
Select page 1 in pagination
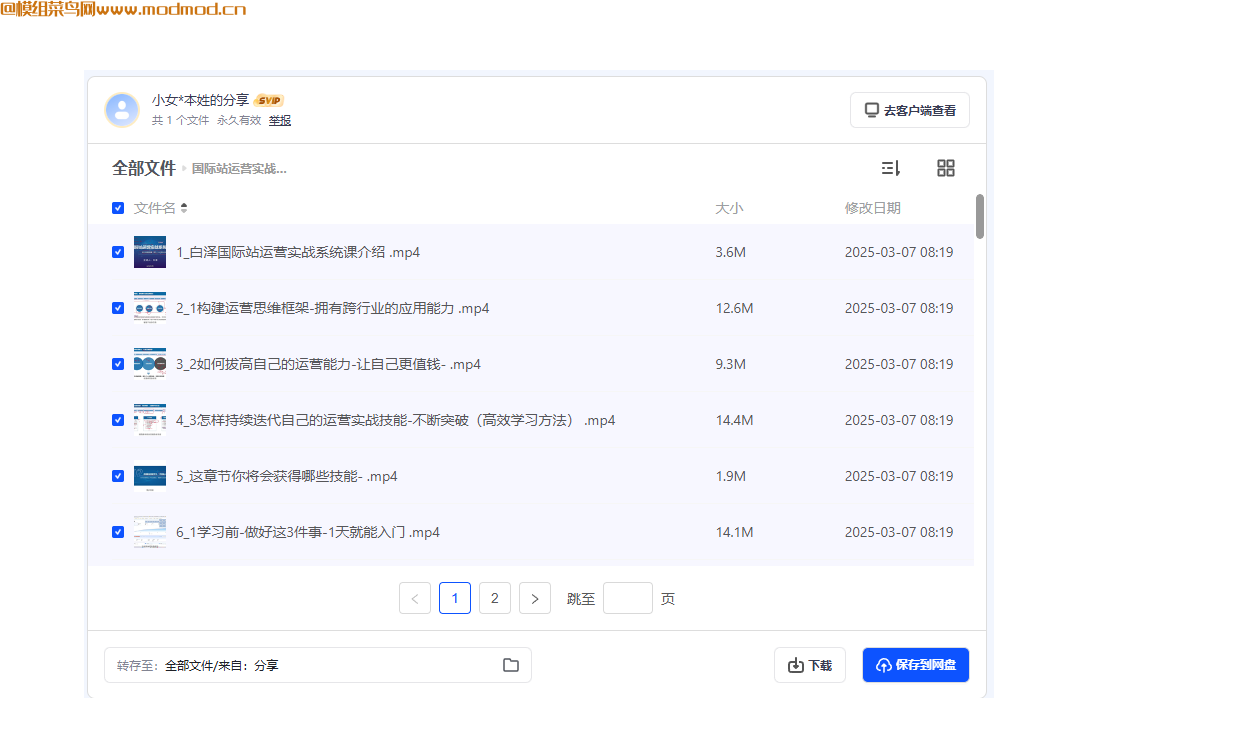[x=455, y=598]
